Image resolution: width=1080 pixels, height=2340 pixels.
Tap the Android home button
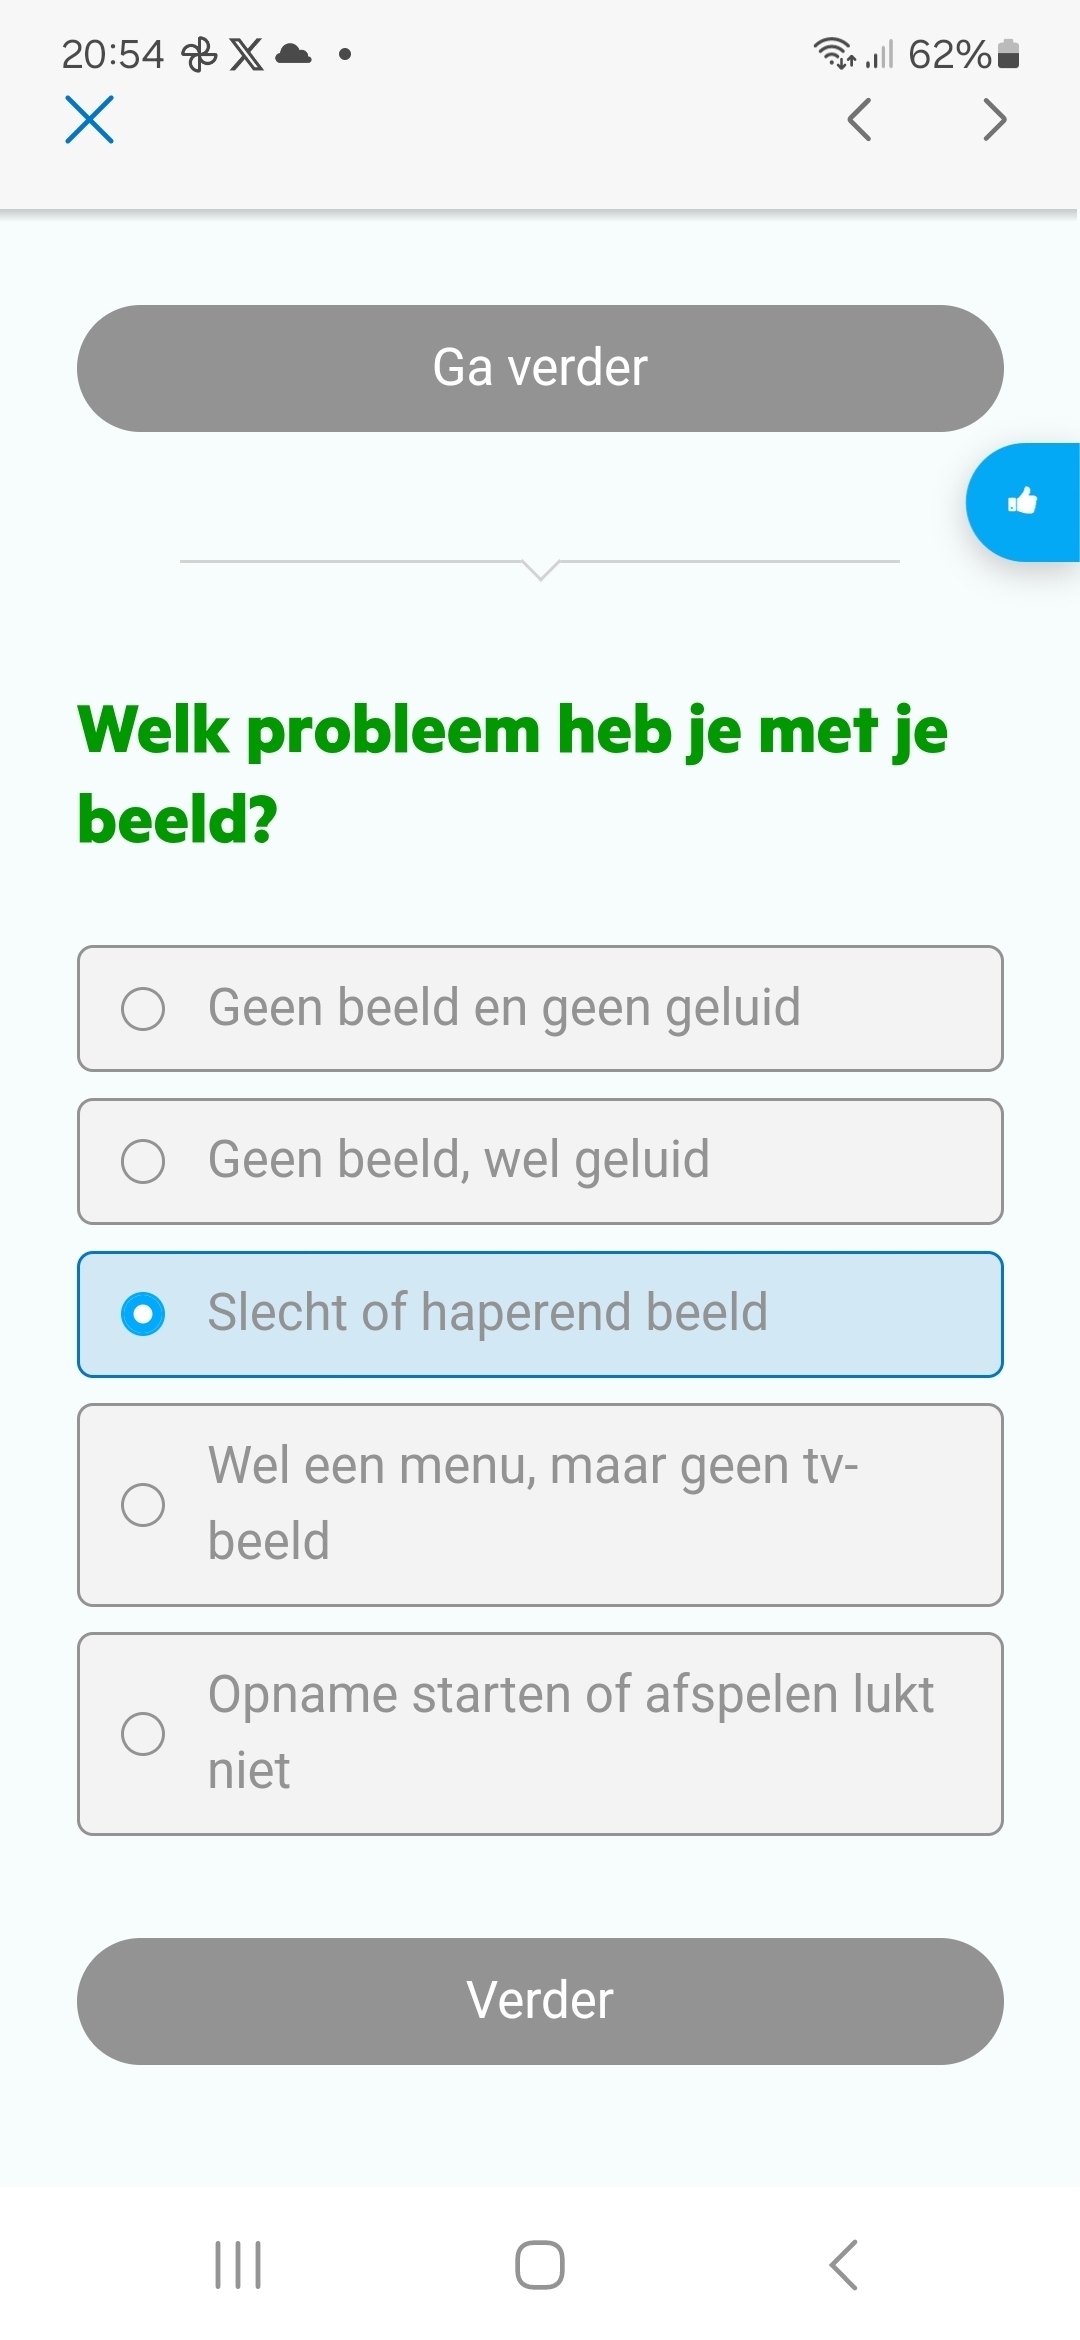point(540,2264)
